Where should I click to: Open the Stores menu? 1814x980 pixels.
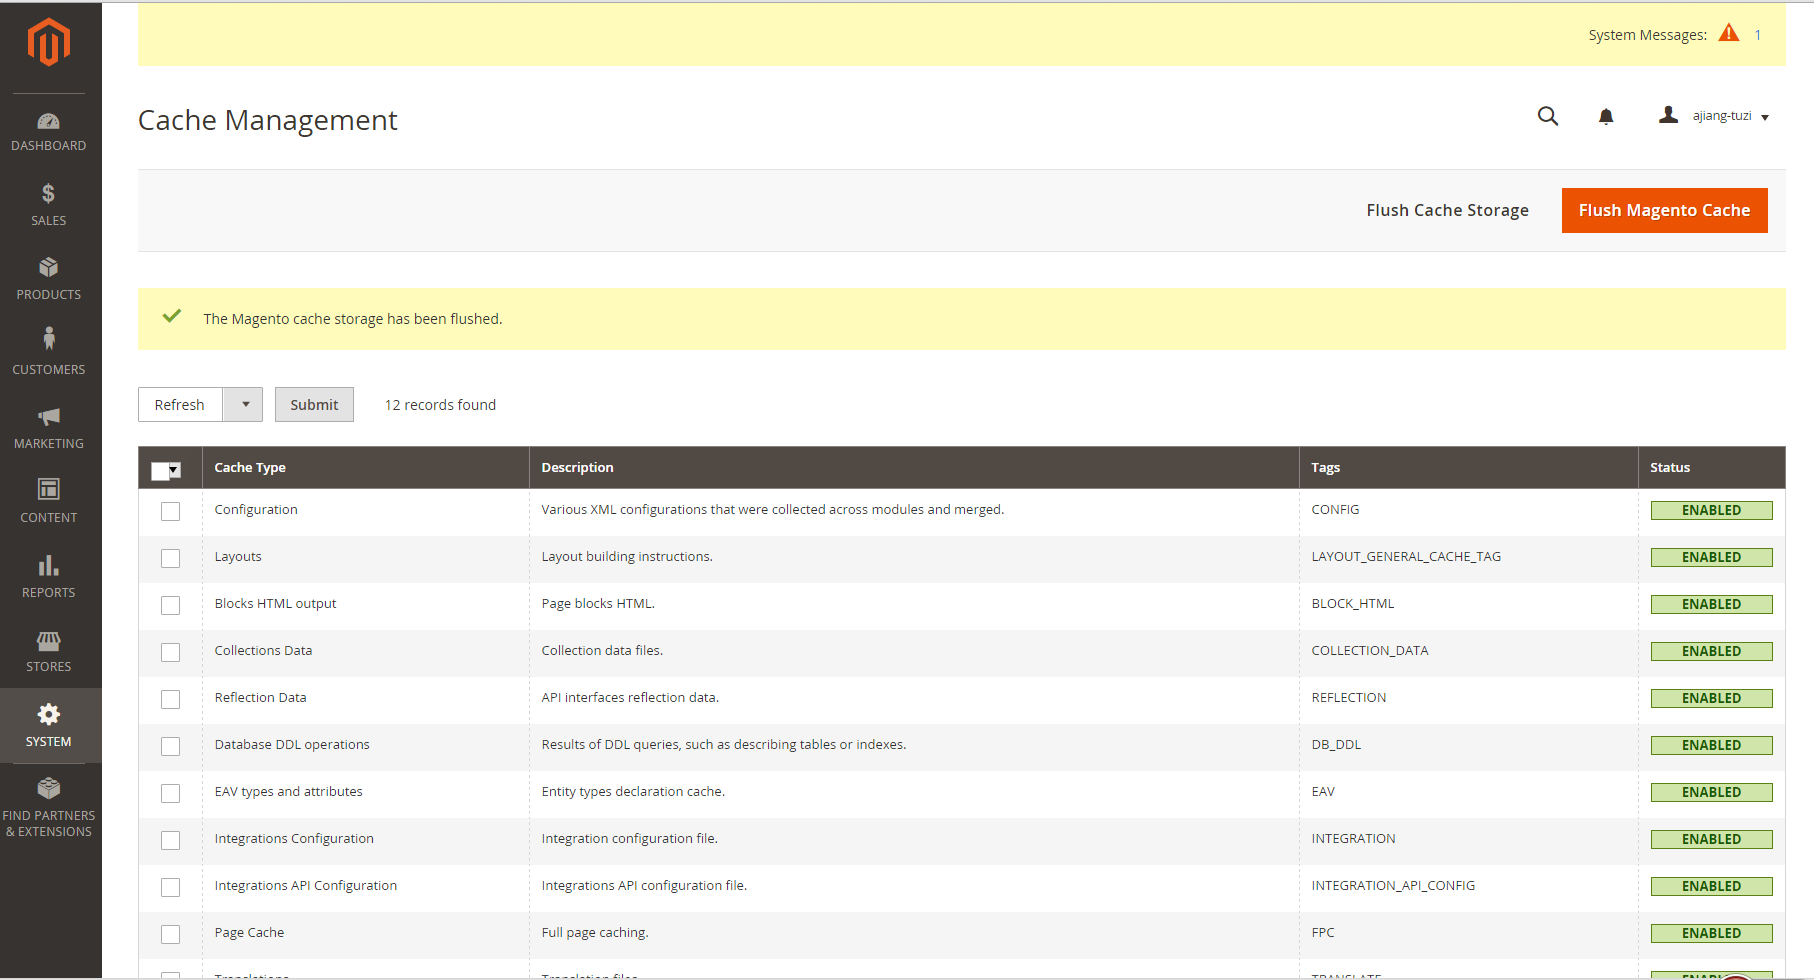click(x=49, y=652)
